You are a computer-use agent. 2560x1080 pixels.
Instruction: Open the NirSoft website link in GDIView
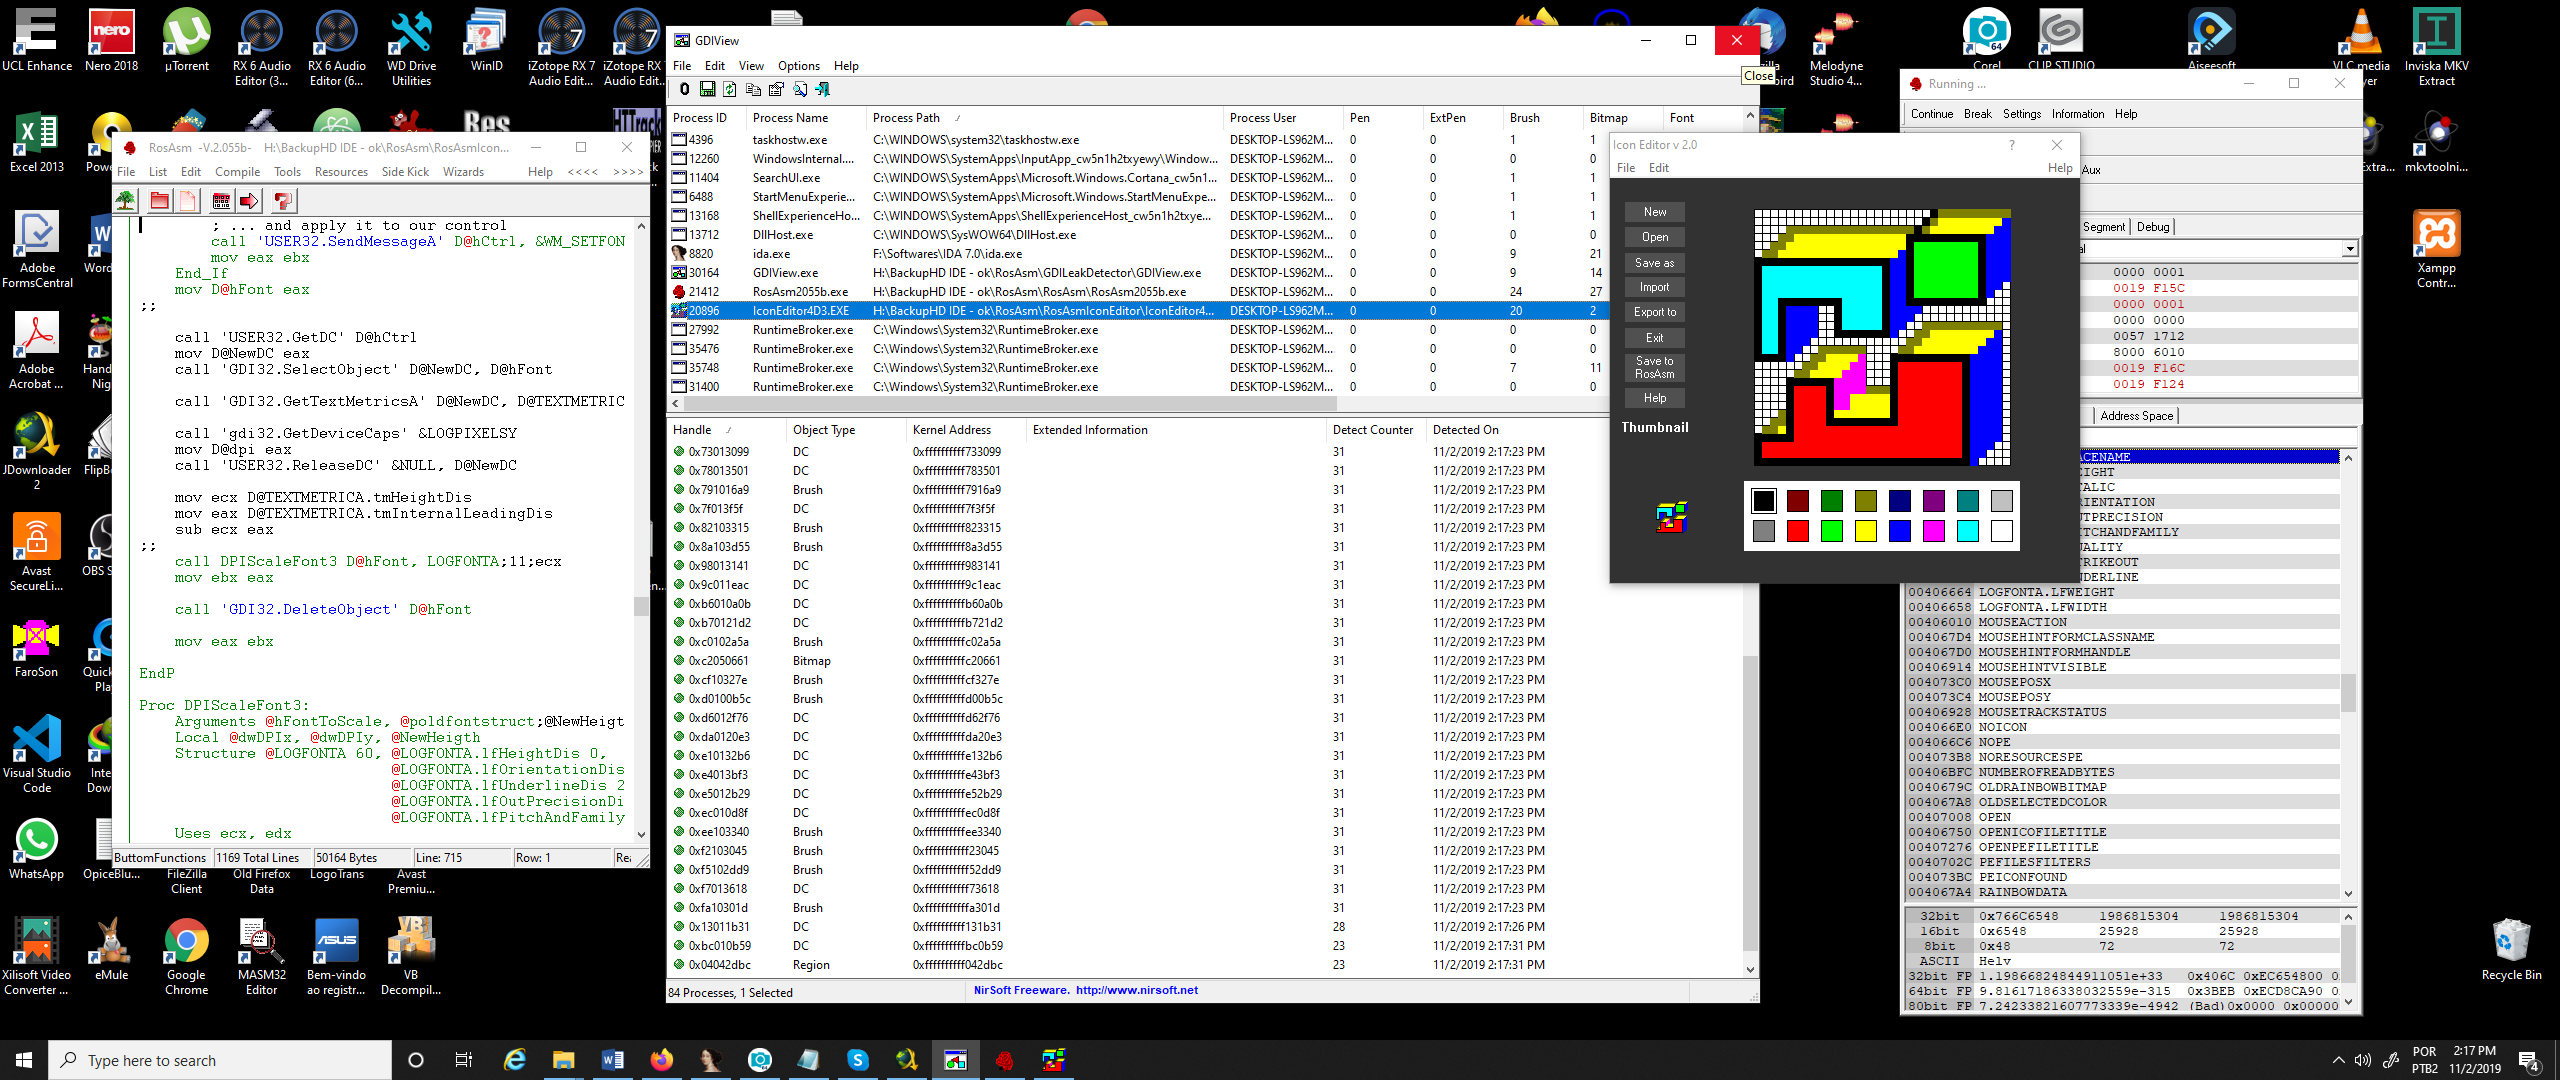pyautogui.click(x=1137, y=991)
